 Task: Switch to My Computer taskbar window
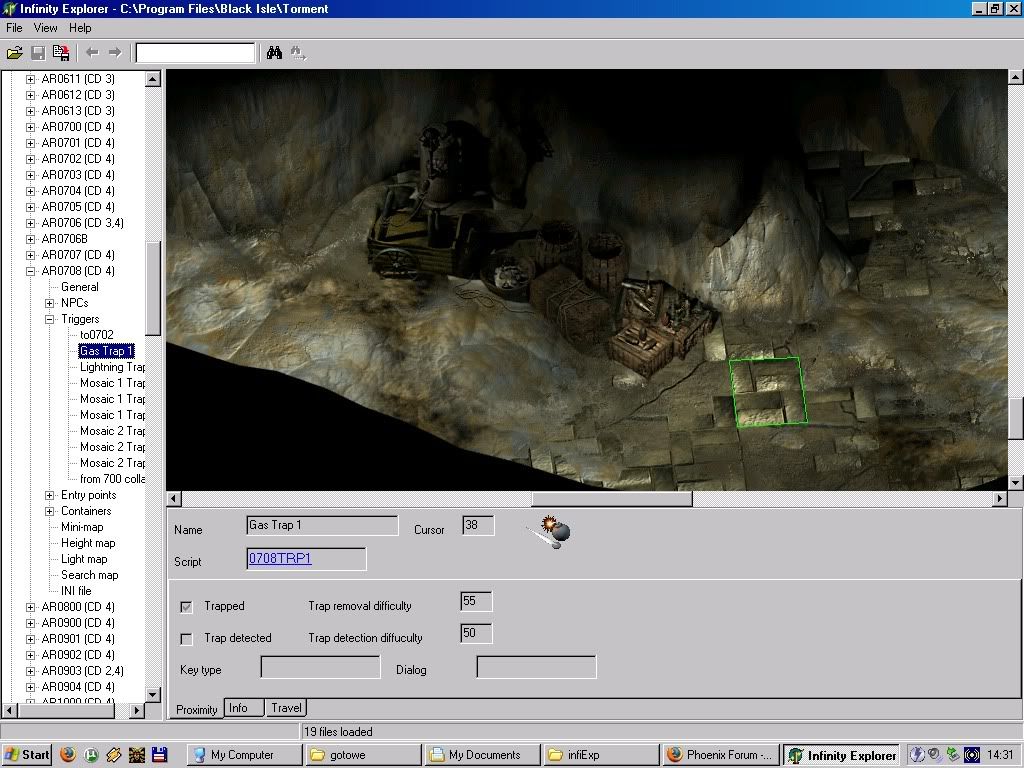click(245, 755)
